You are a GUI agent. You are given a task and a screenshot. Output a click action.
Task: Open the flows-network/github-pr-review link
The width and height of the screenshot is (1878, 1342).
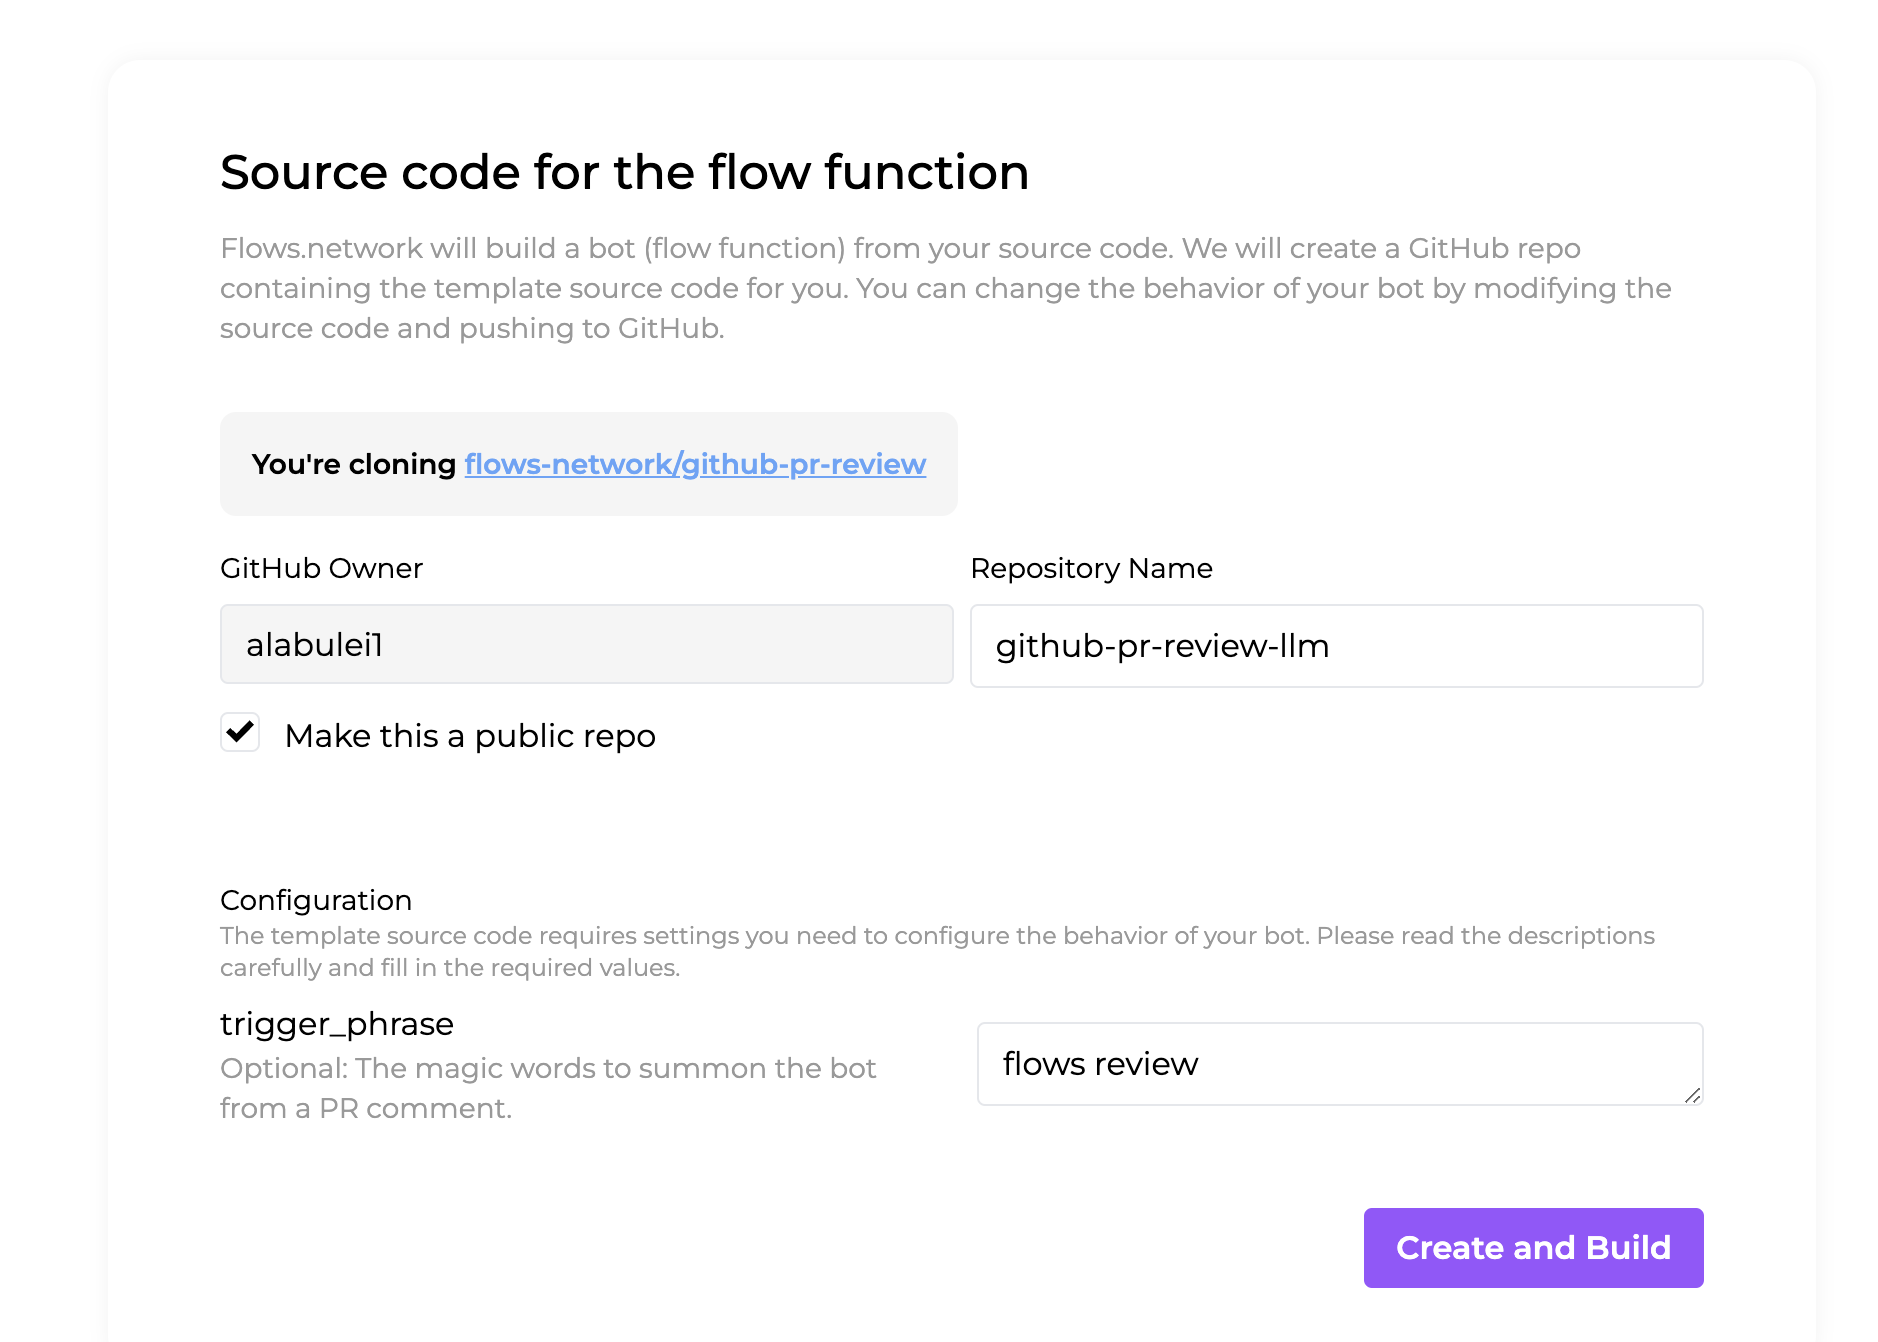click(695, 464)
